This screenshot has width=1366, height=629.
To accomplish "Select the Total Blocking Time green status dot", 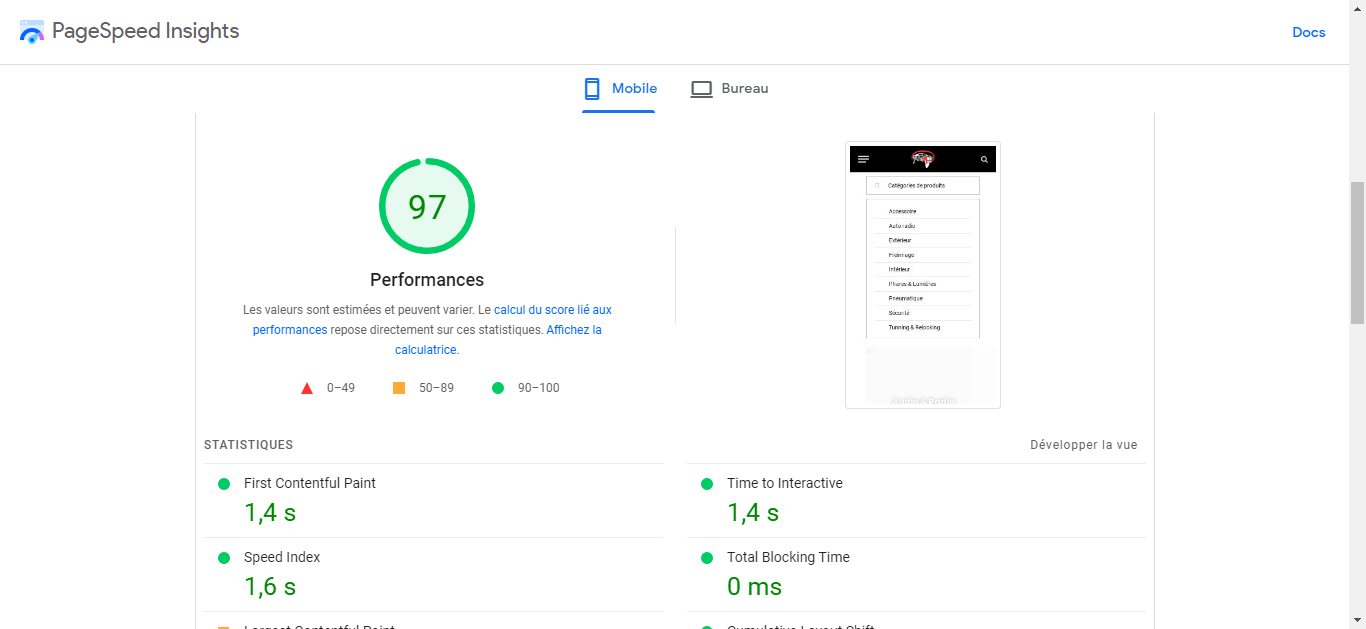I will click(707, 558).
